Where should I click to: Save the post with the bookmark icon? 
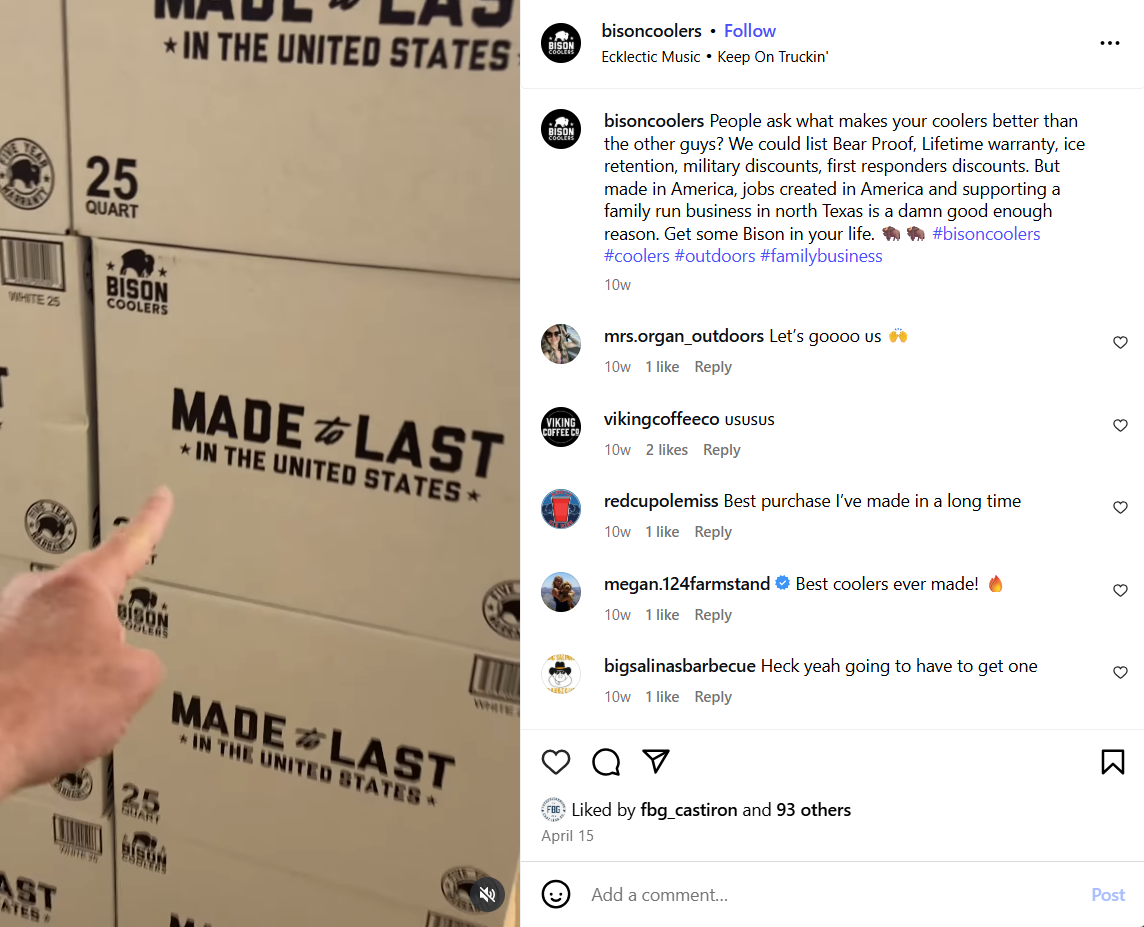coord(1113,761)
